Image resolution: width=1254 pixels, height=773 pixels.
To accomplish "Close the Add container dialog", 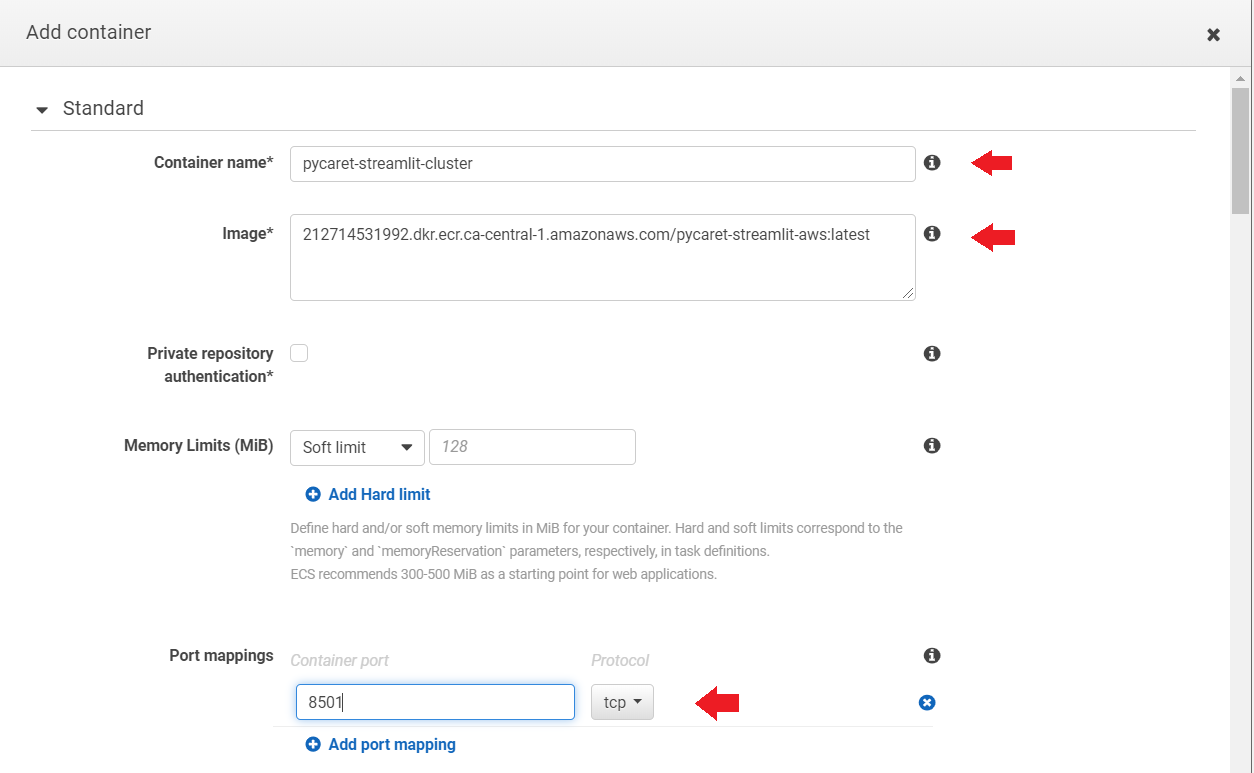I will click(1213, 34).
